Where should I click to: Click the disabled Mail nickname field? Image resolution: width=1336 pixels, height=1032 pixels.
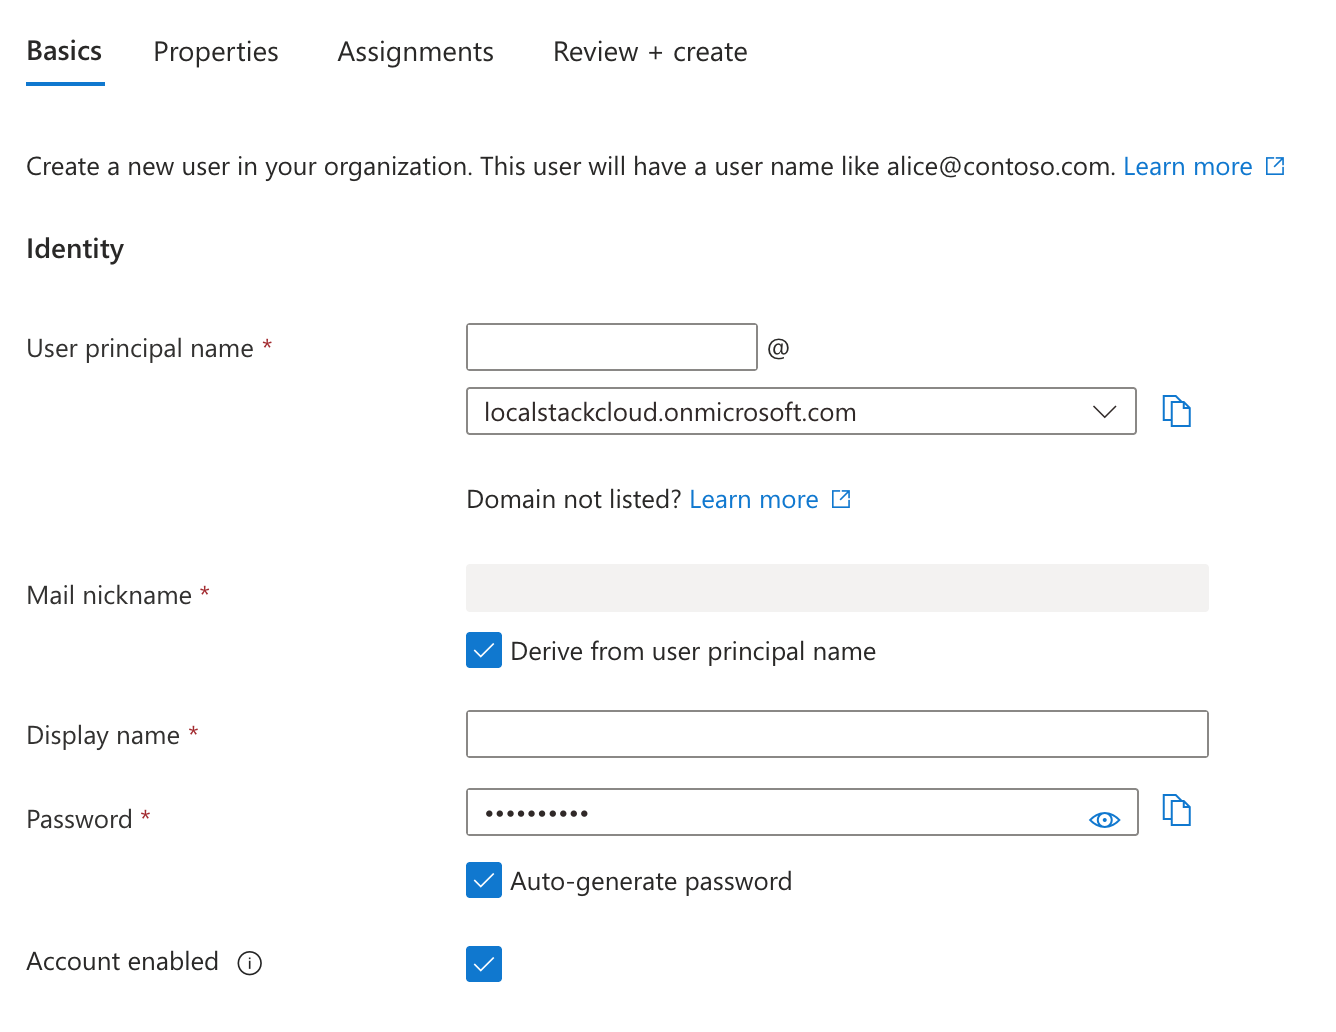pos(837,588)
